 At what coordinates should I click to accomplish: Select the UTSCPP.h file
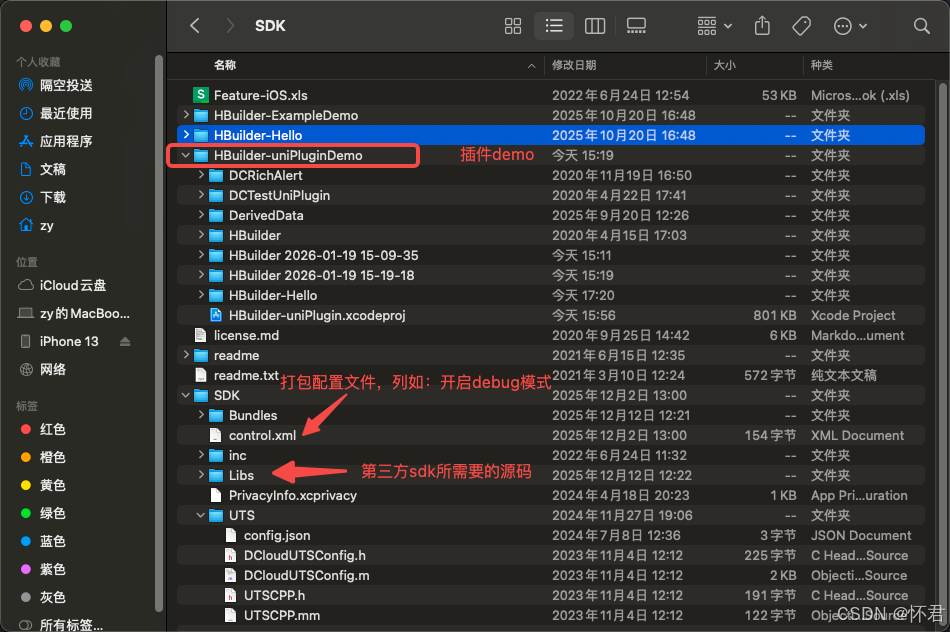(x=551, y=595)
